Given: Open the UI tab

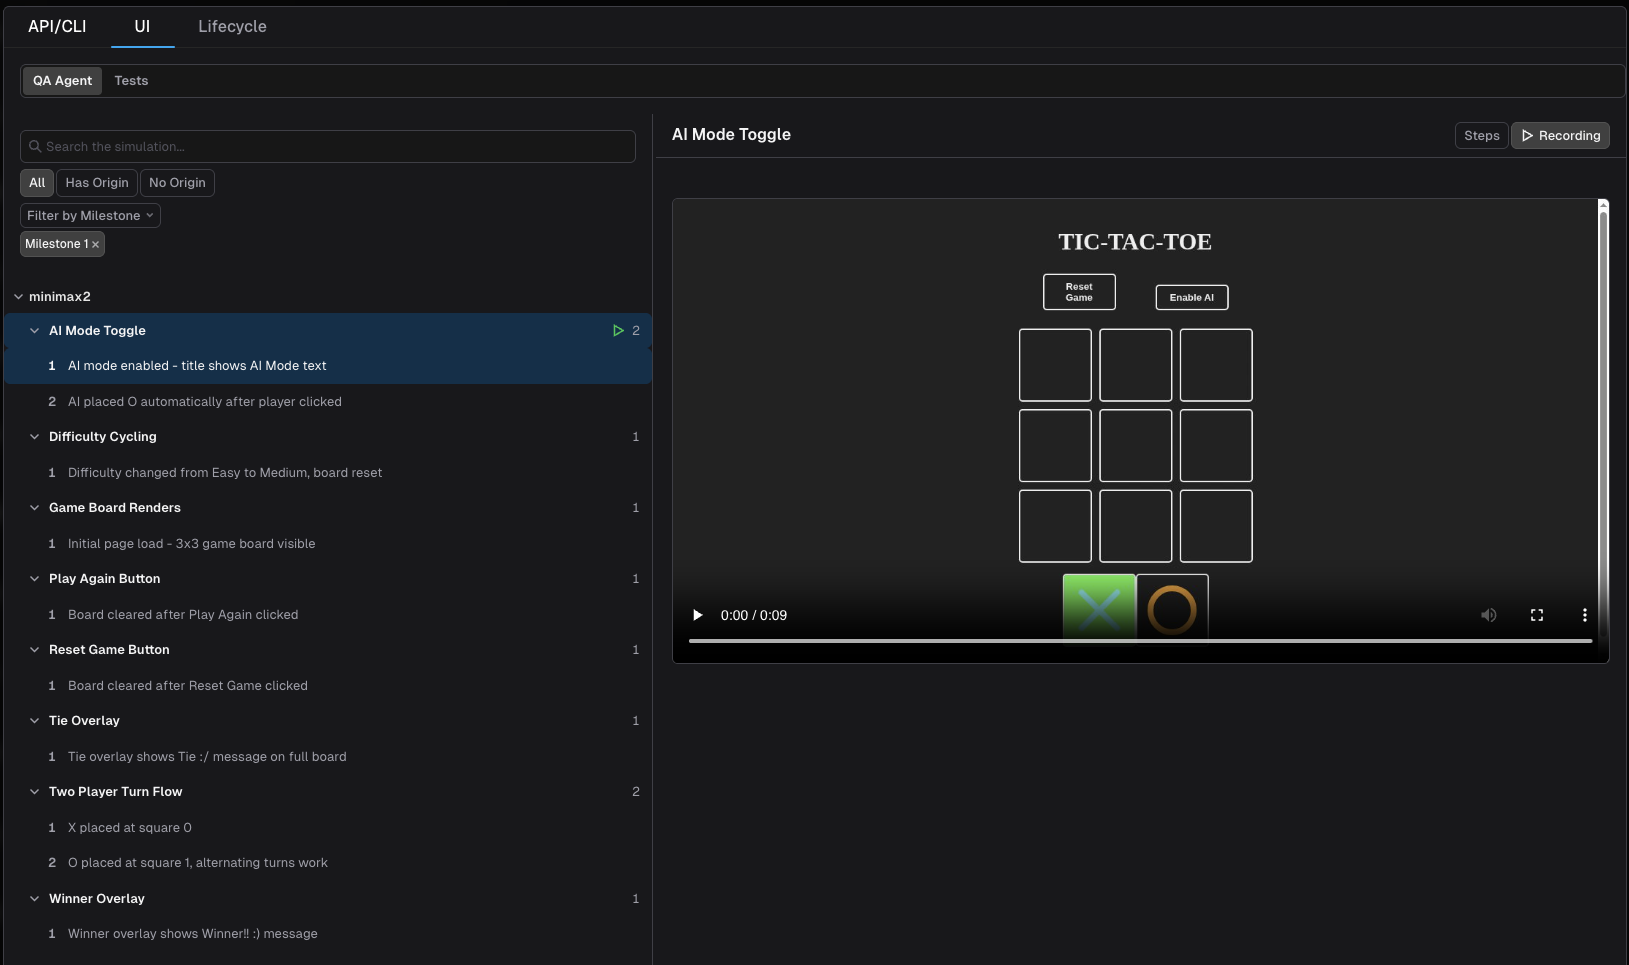Looking at the screenshot, I should [142, 27].
